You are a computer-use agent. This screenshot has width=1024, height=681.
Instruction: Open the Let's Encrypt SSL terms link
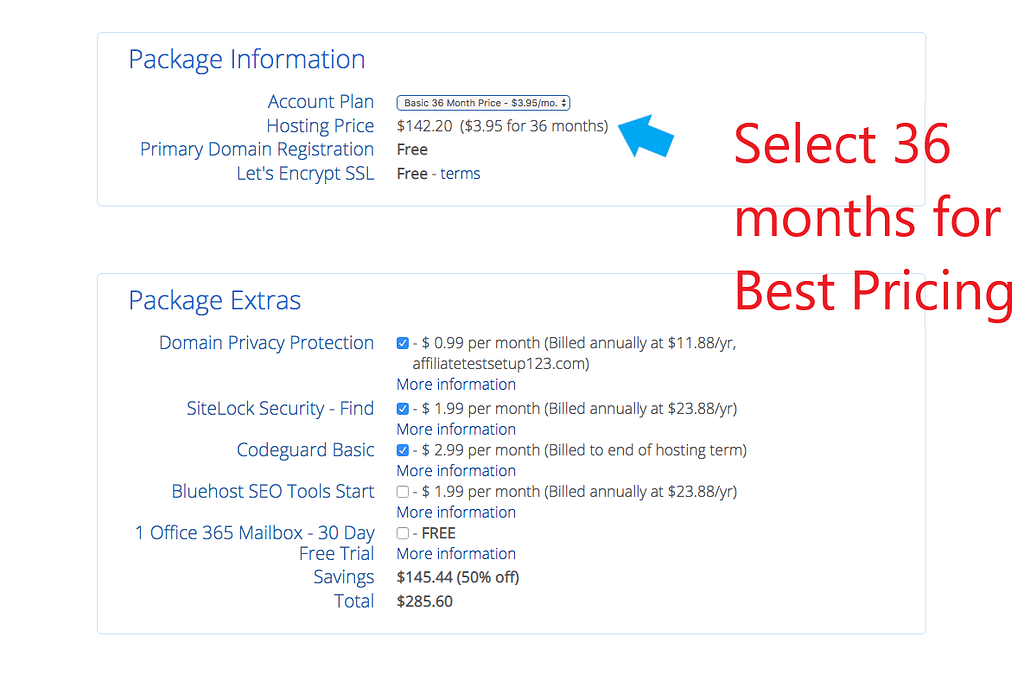click(x=460, y=173)
